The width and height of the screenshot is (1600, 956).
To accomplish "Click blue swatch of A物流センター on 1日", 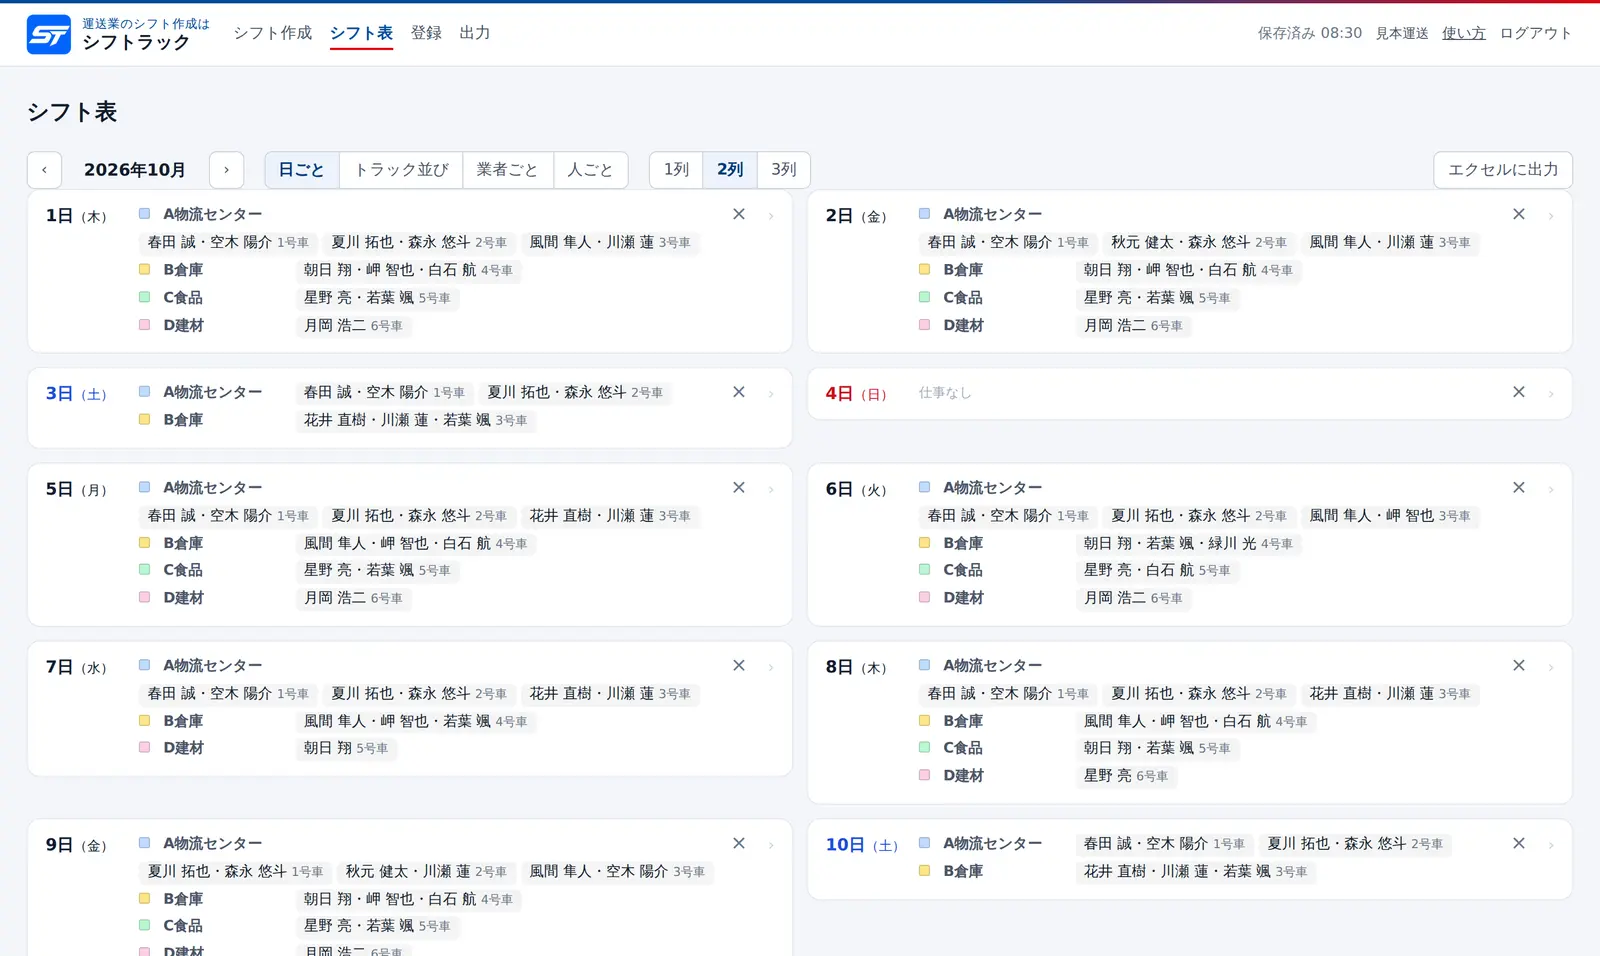I will click(145, 214).
